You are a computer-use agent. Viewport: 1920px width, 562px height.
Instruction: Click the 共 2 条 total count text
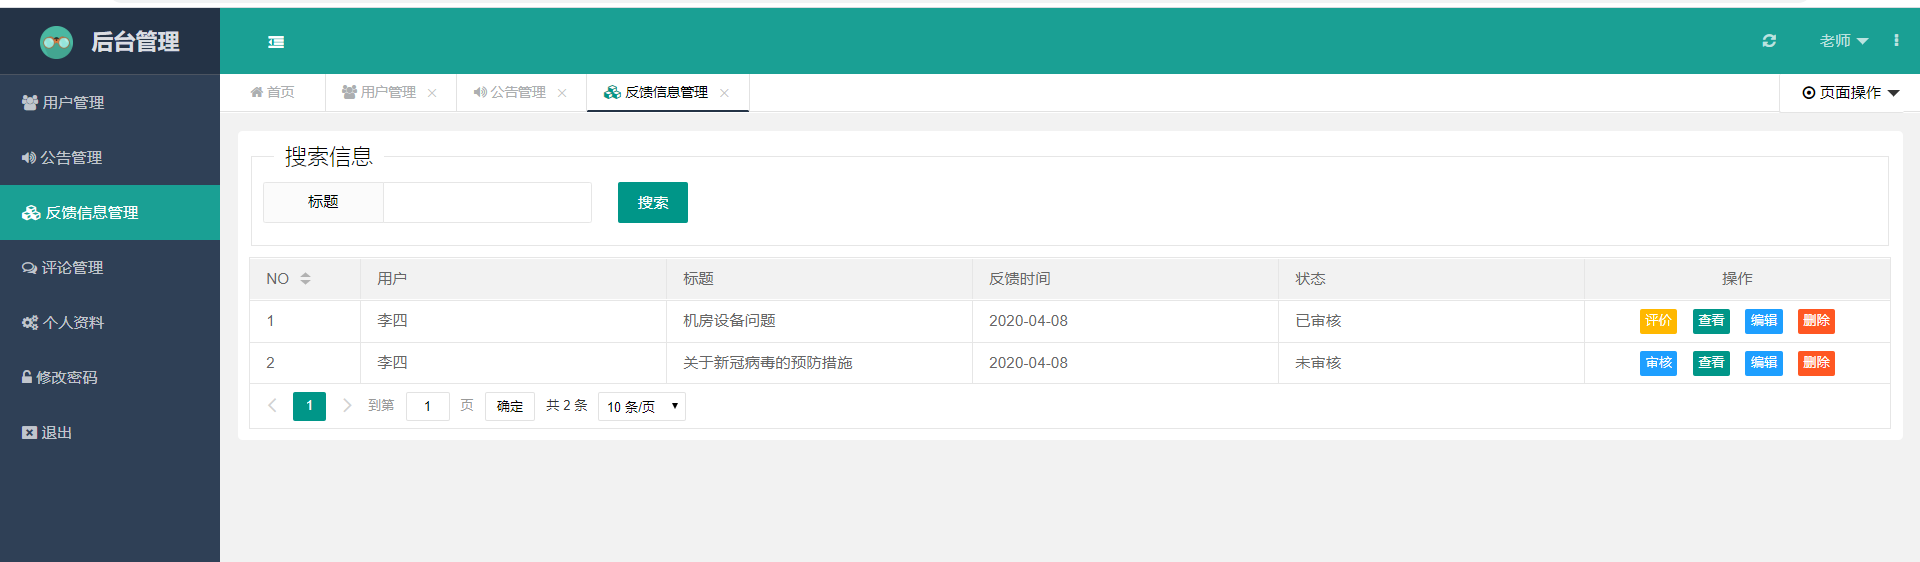click(567, 405)
